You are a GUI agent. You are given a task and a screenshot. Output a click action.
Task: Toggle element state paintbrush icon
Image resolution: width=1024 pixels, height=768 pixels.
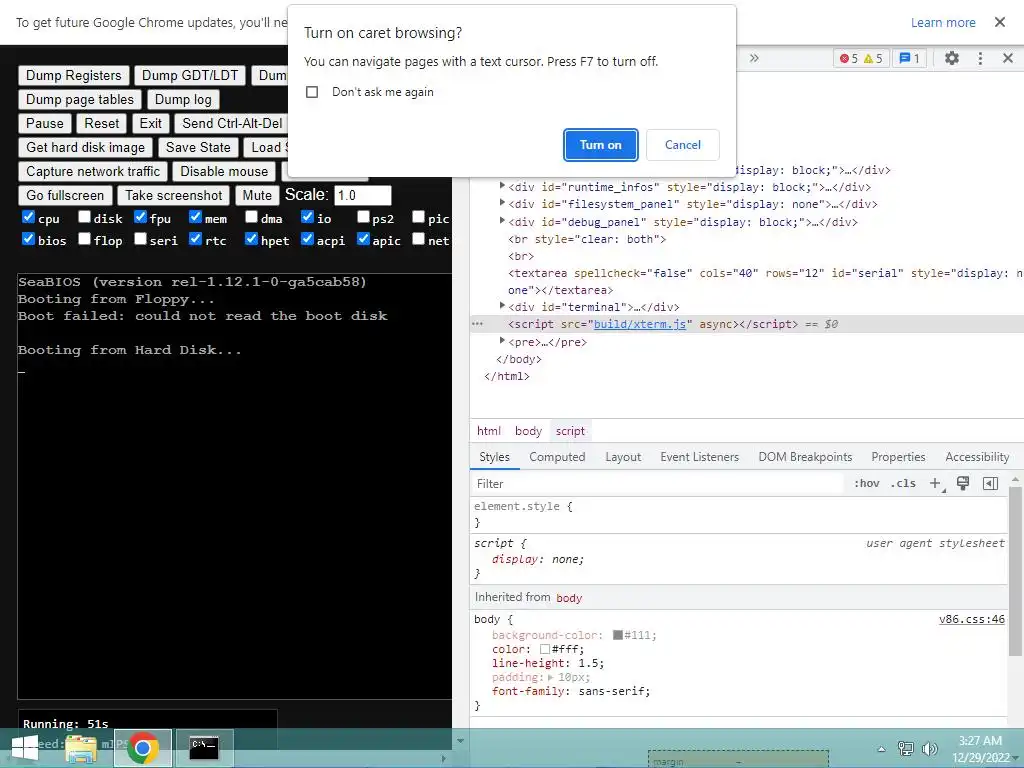coord(963,483)
